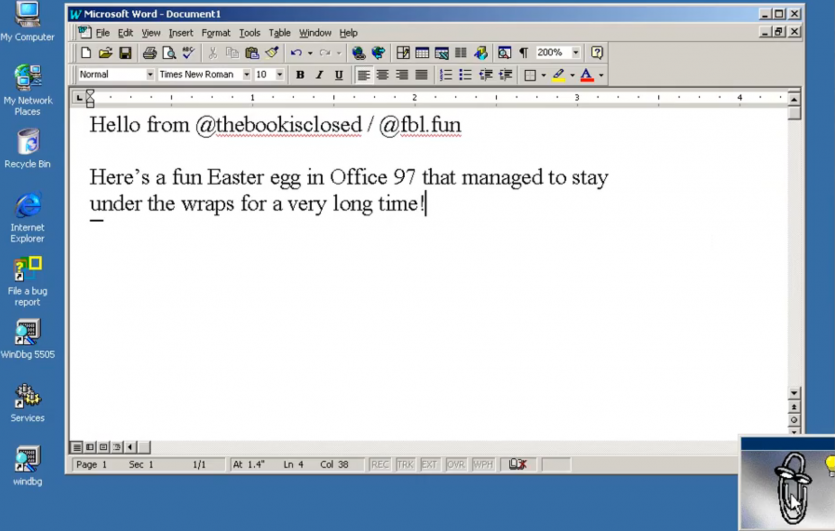
Task: Open the Format menu
Action: [215, 33]
